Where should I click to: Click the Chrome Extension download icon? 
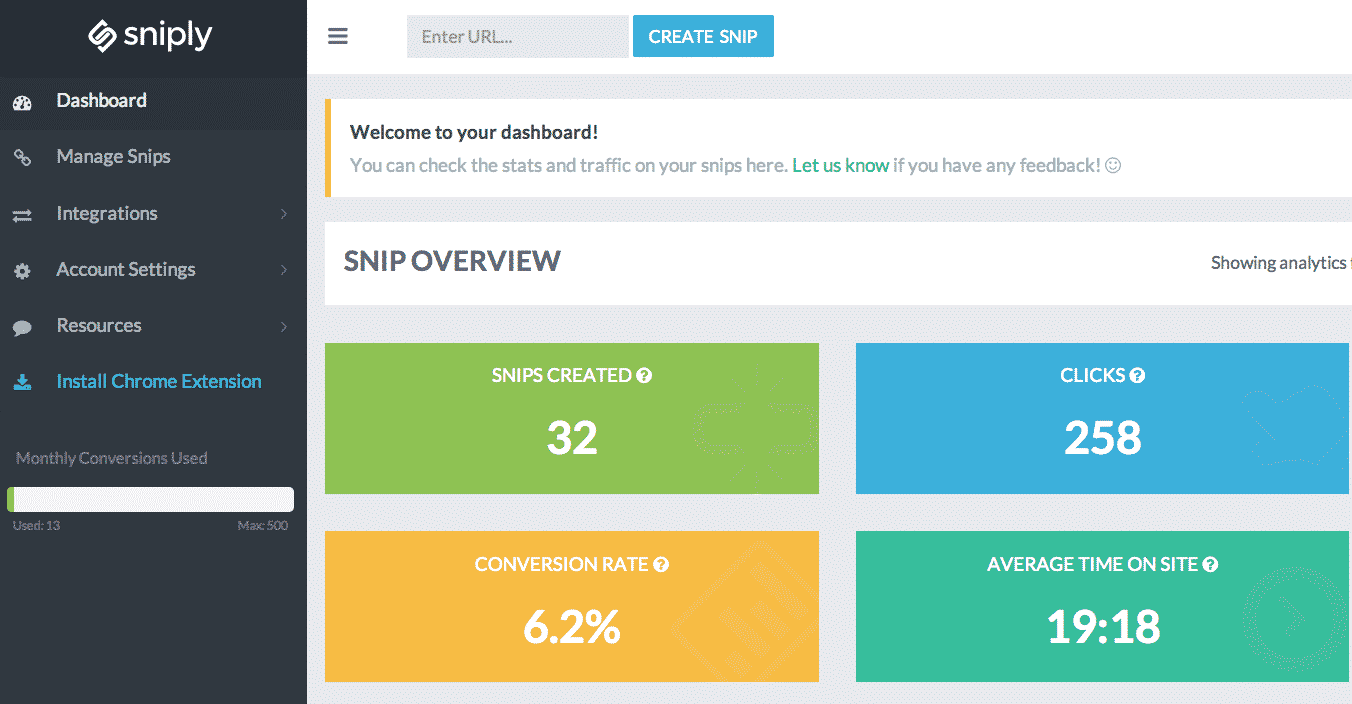tap(22, 381)
